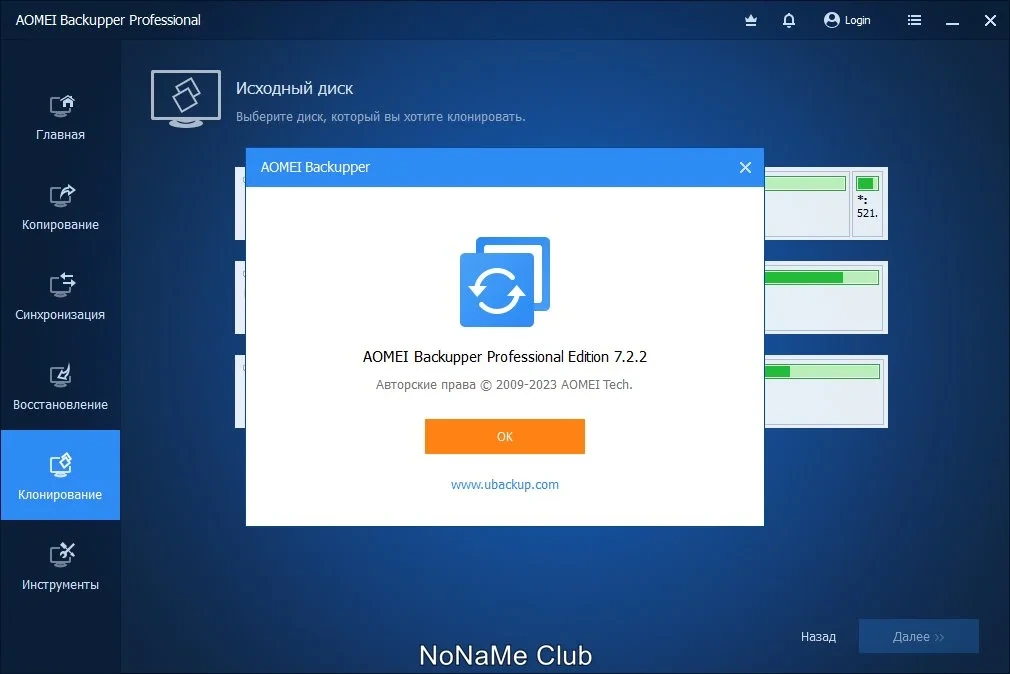Screen dimensions: 1010x674
Task: Open the main menu list icon
Action: [914, 21]
